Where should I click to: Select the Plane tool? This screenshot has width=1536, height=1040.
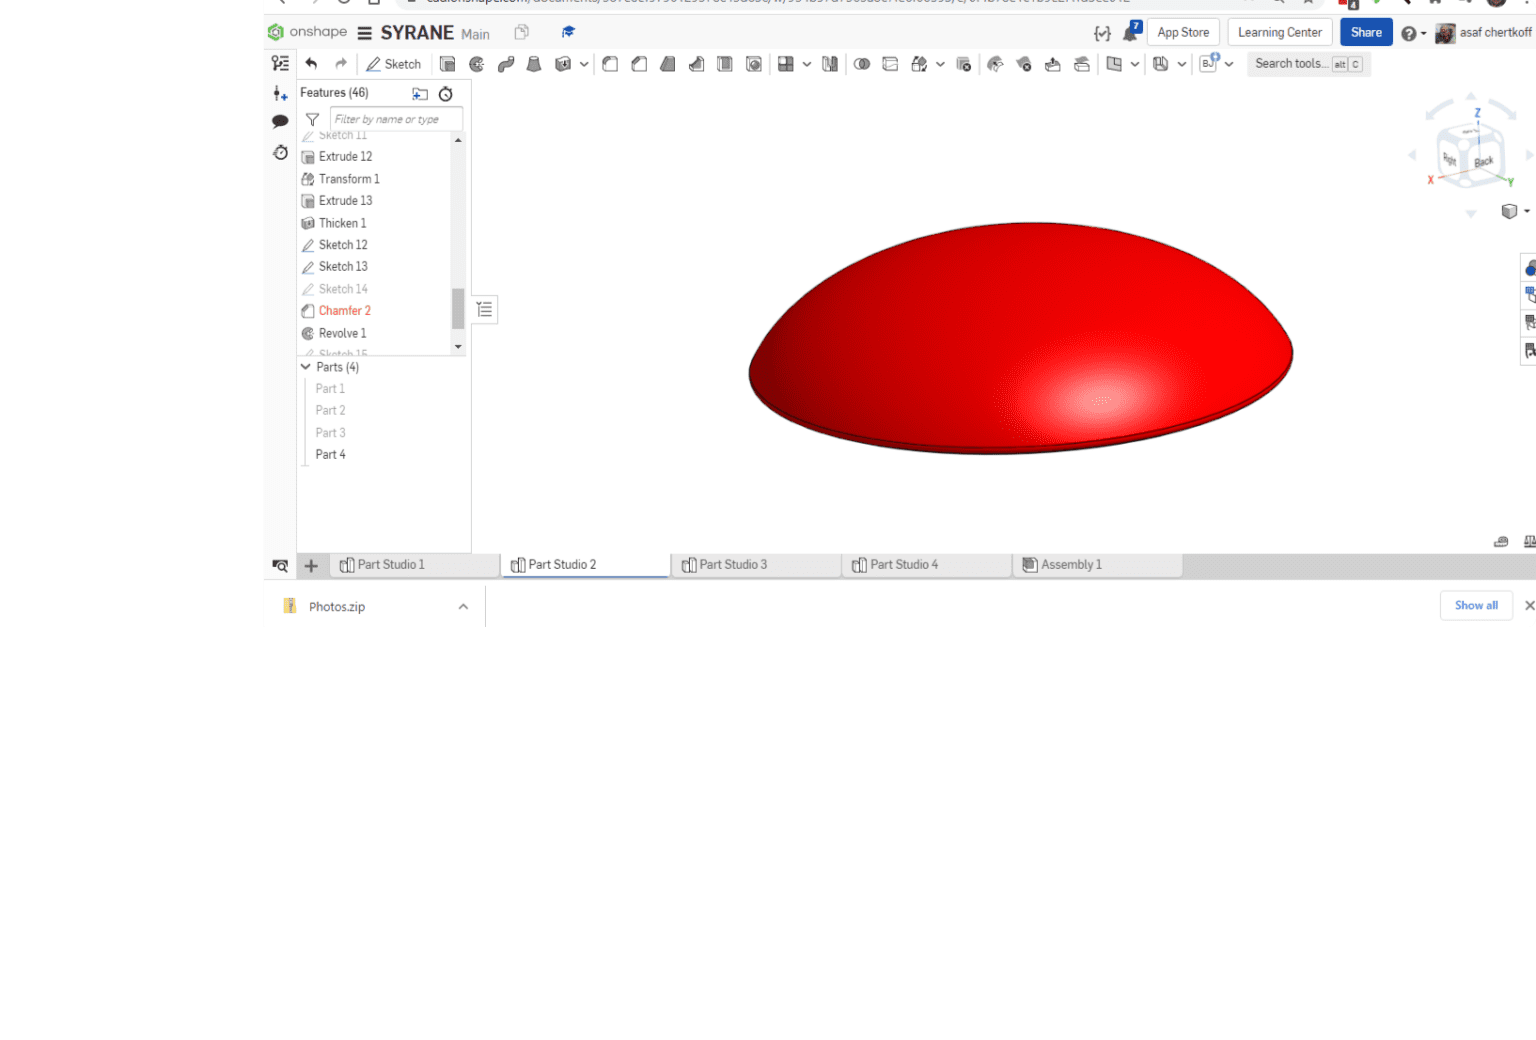[x=1114, y=64]
